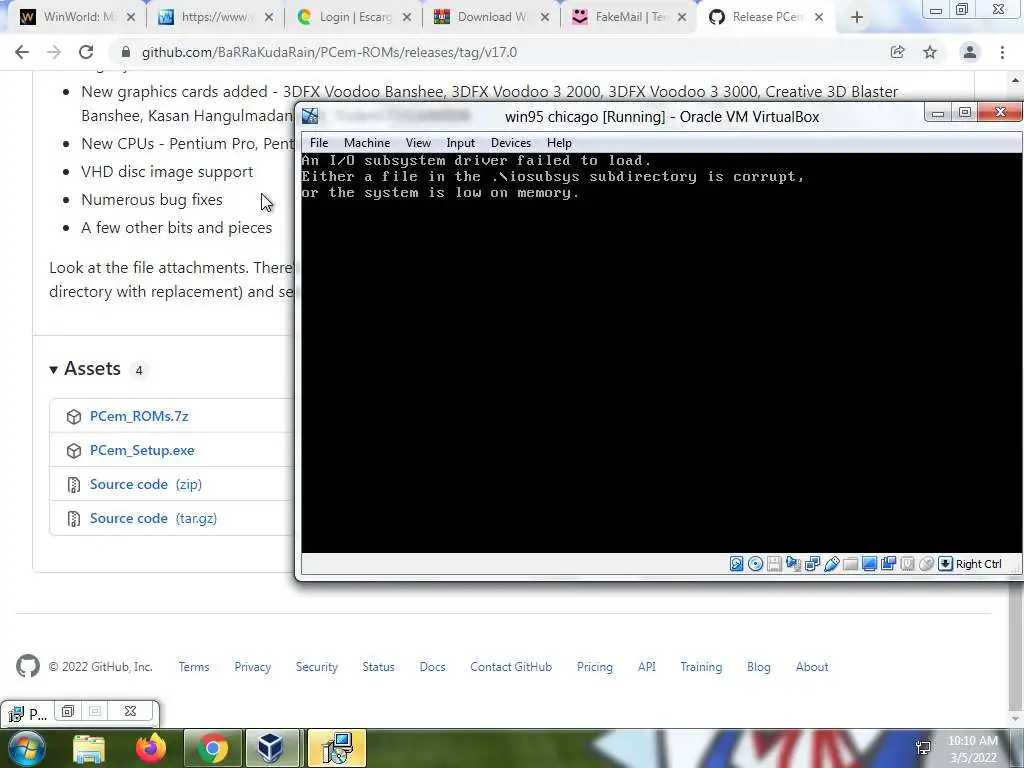This screenshot has height=768, width=1024.
Task: Download Source code (tar.gz)
Action: [153, 518]
